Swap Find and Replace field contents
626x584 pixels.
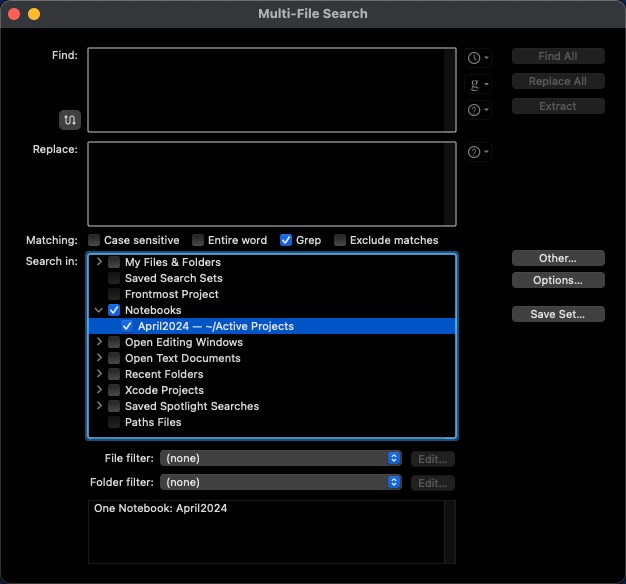pos(70,120)
